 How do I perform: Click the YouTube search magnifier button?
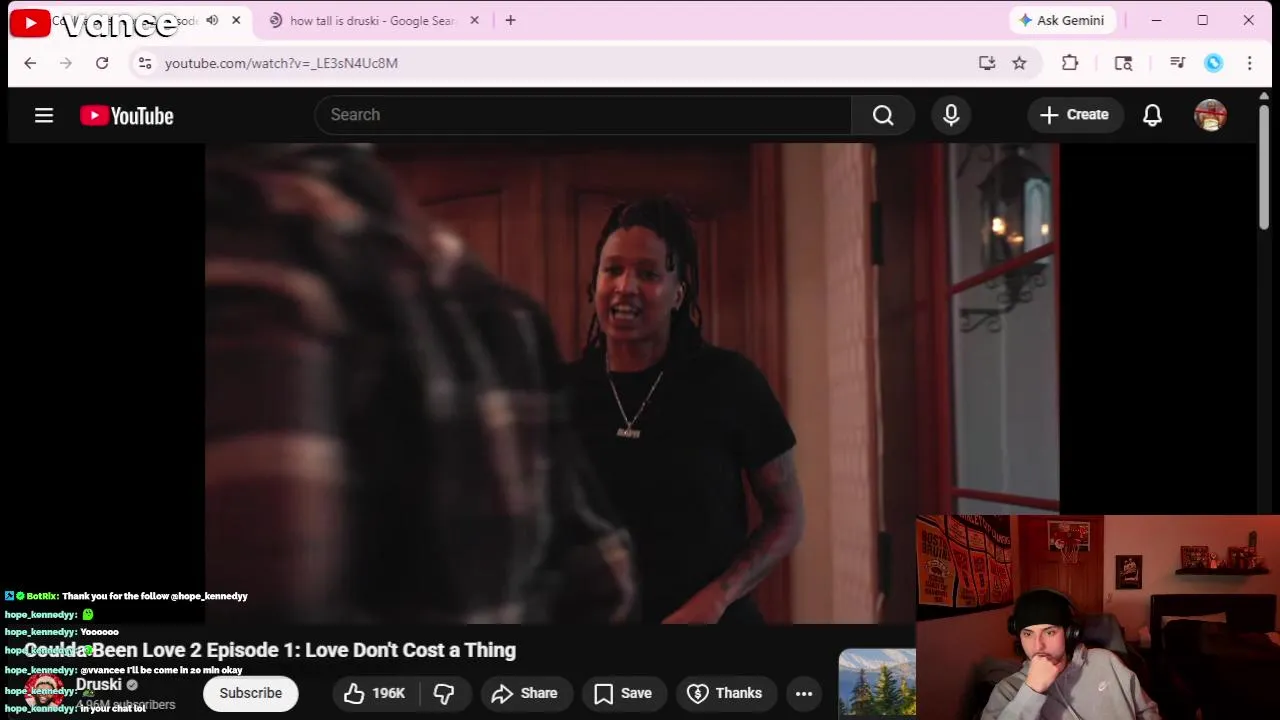883,115
